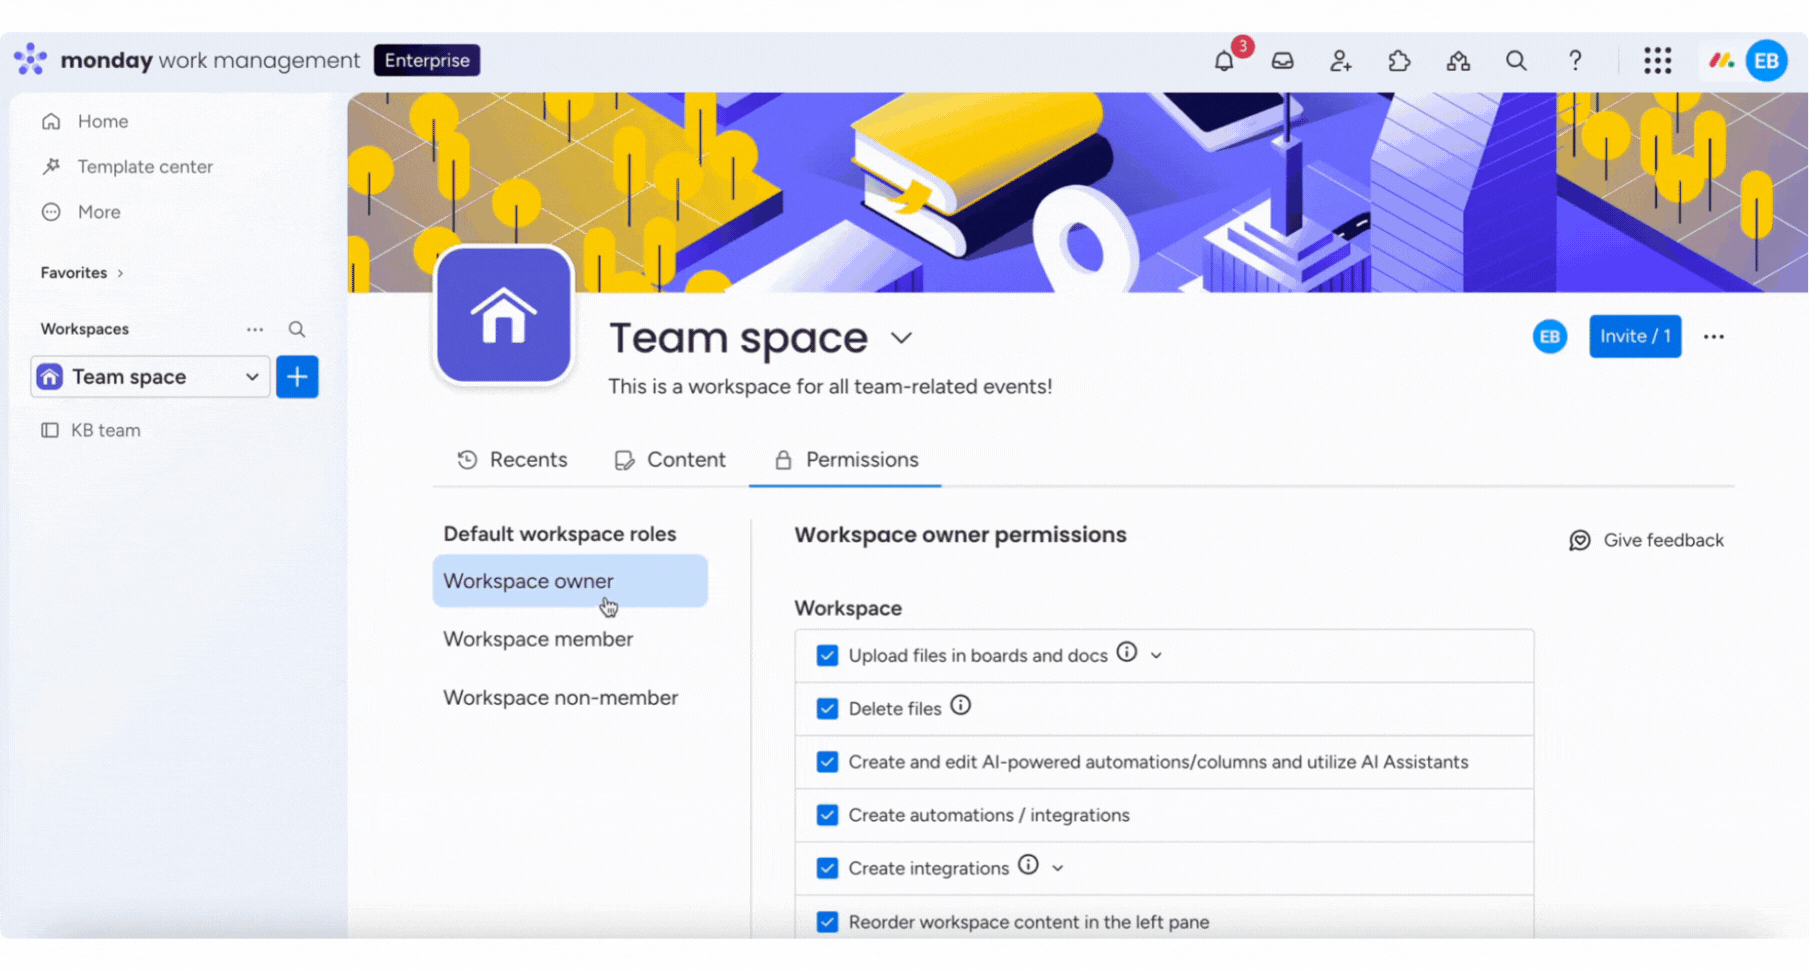Expand the Team space title chevron
This screenshot has width=1809, height=970.
pos(901,339)
